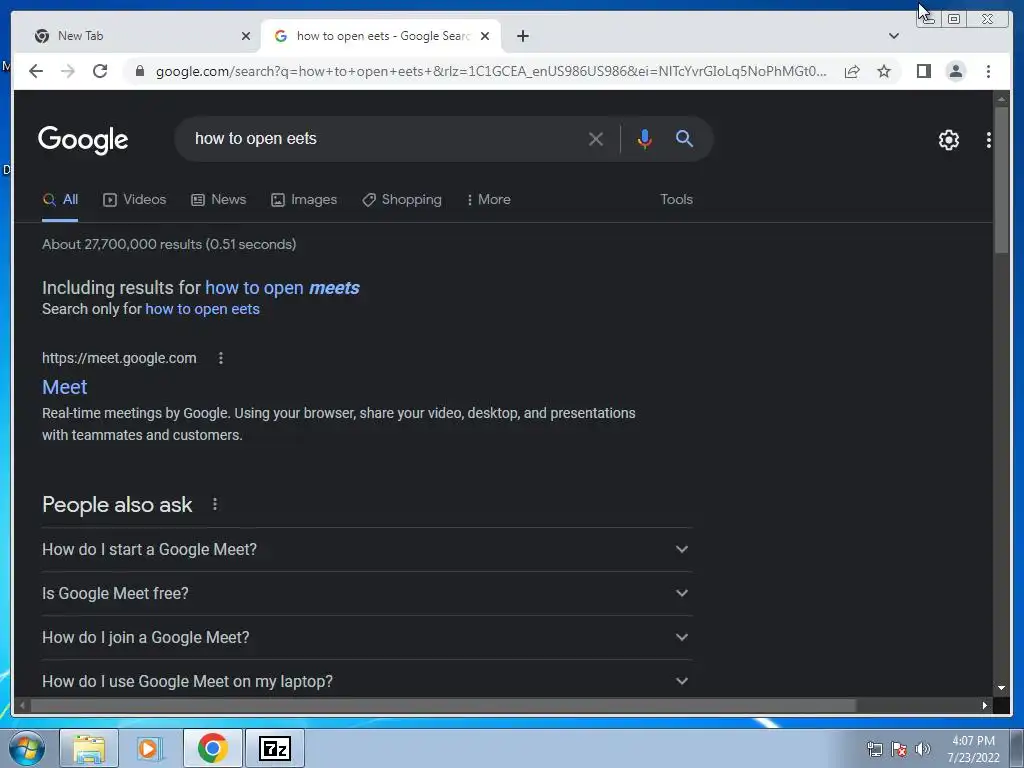1024x768 pixels.
Task: Open Action Center flag tray icon
Action: coord(899,749)
